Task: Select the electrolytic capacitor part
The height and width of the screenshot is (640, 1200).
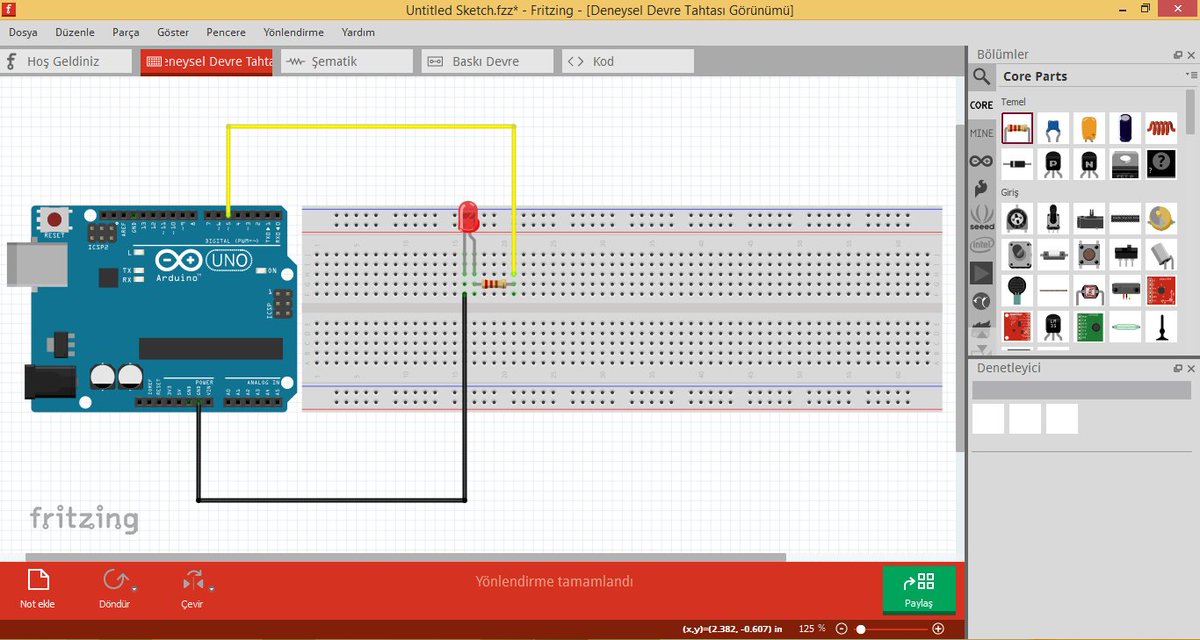Action: pyautogui.click(x=1125, y=128)
